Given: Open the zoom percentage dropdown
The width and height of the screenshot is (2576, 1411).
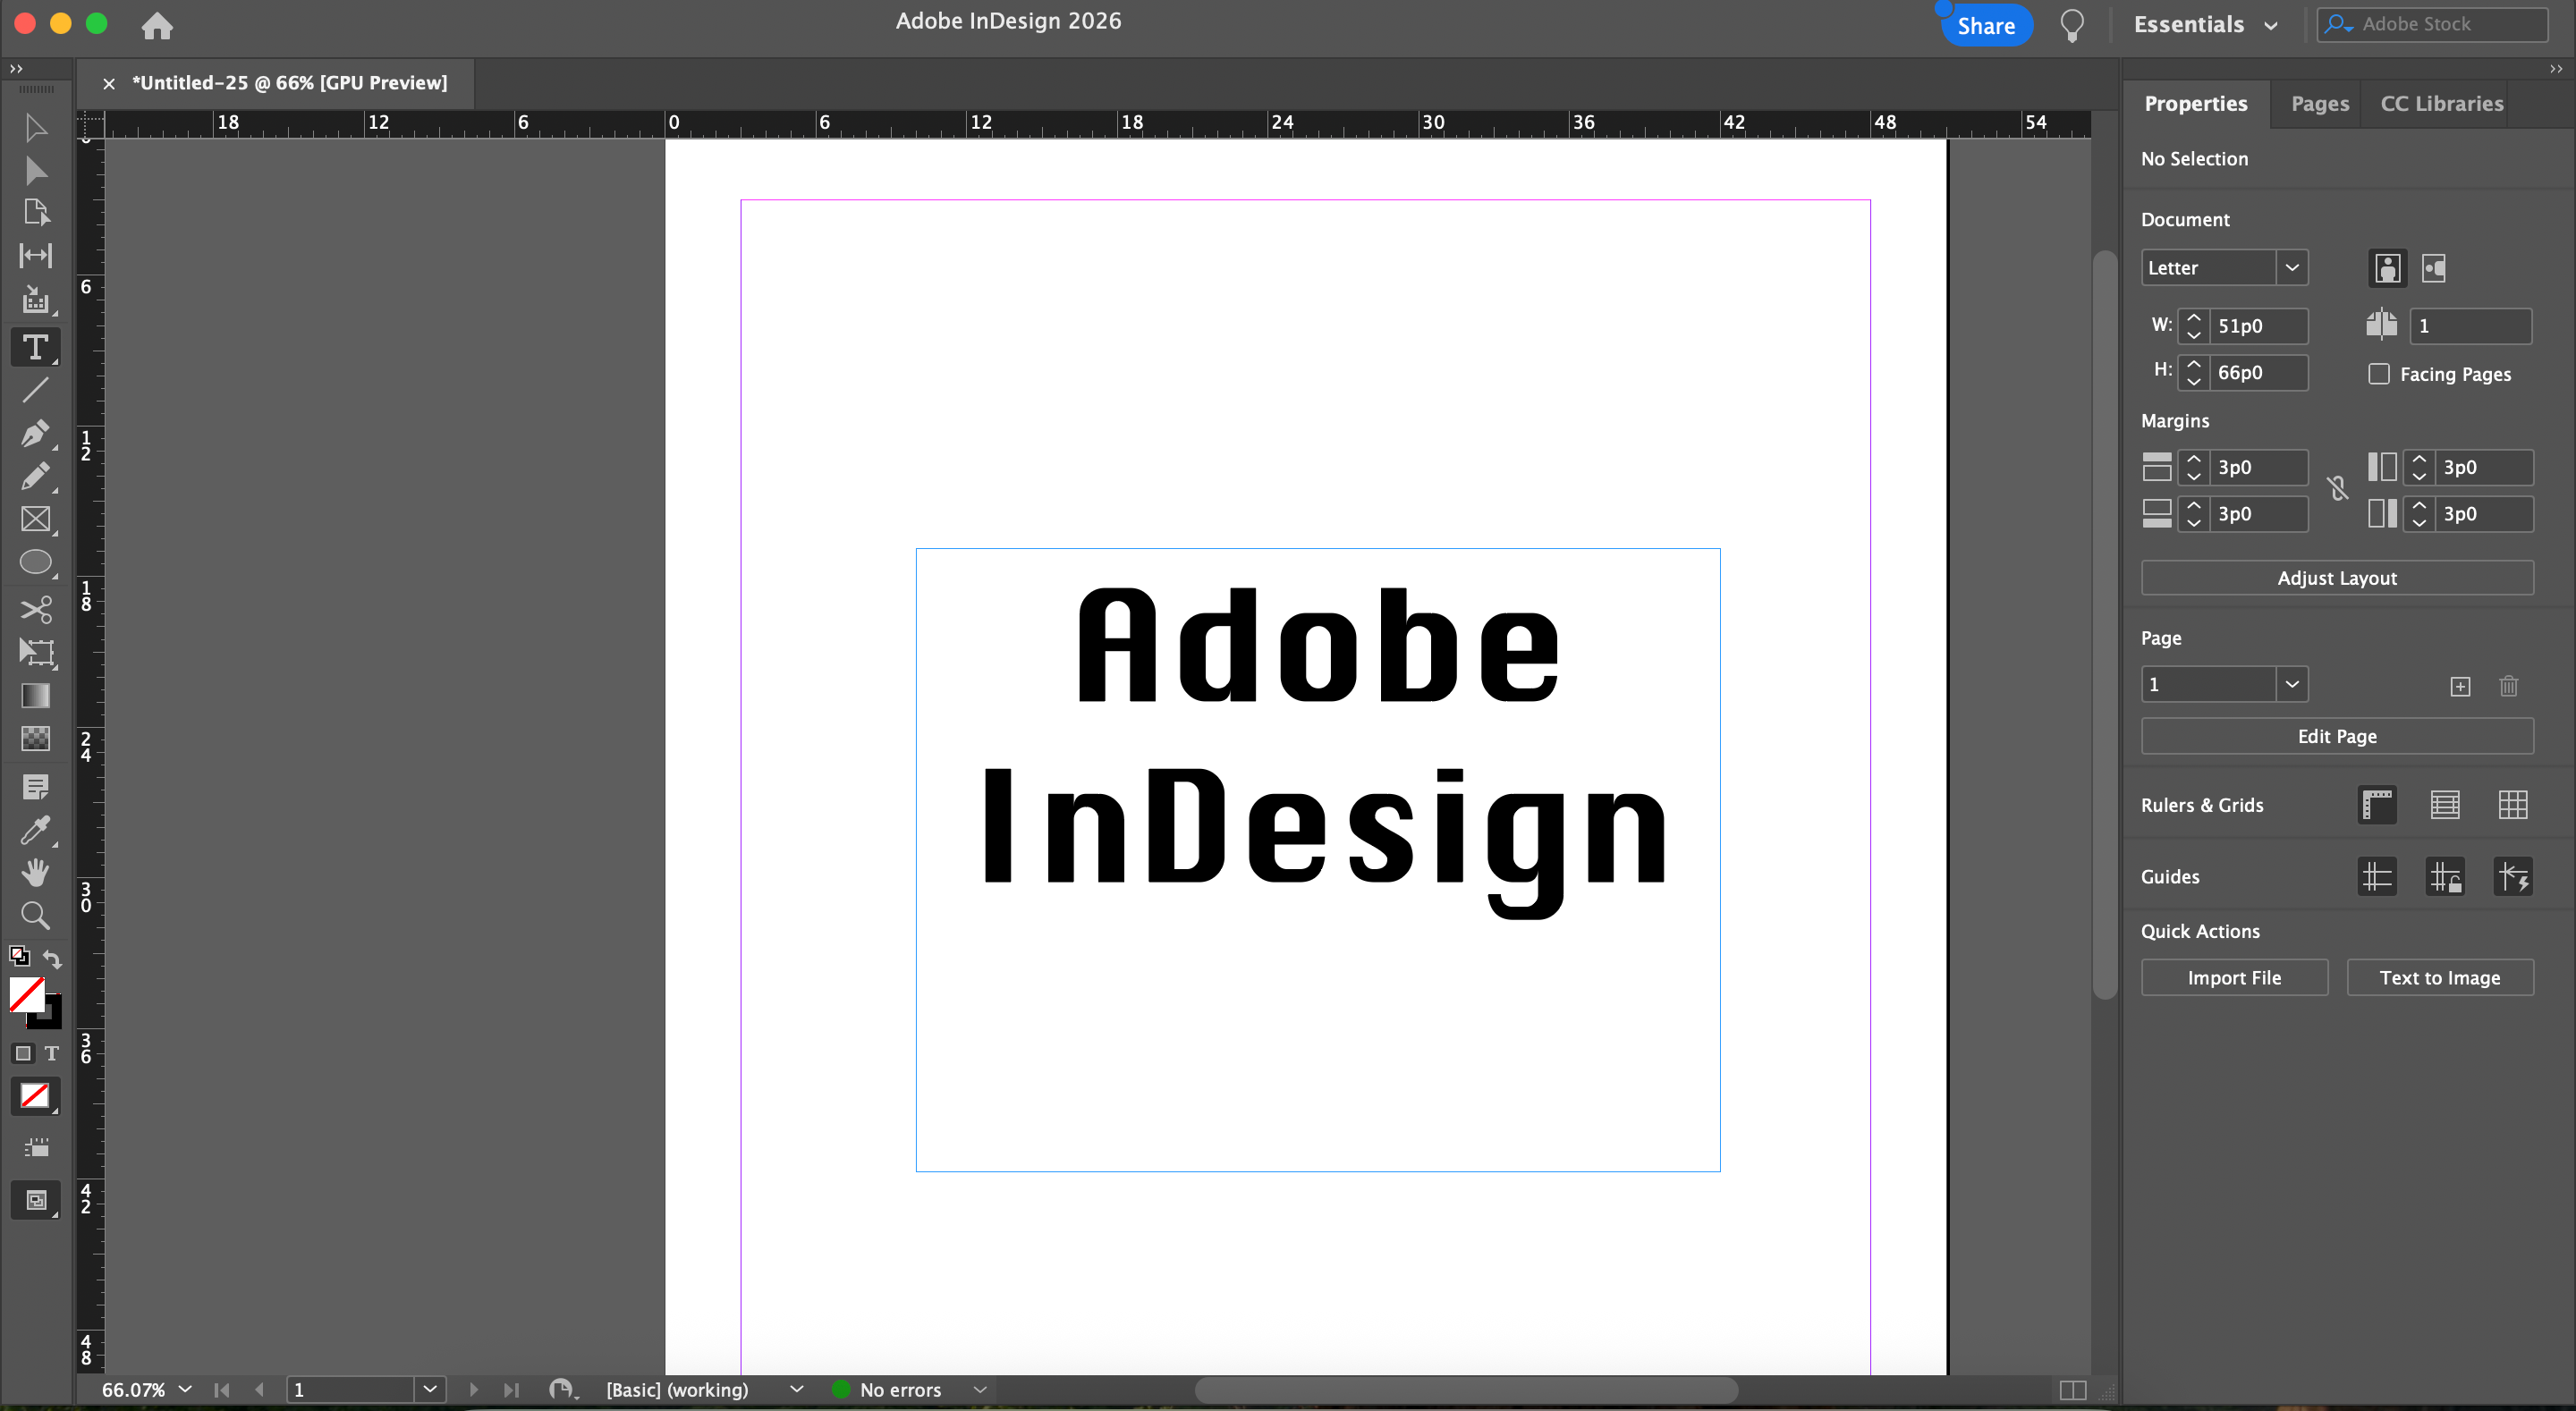Looking at the screenshot, I should [x=185, y=1389].
